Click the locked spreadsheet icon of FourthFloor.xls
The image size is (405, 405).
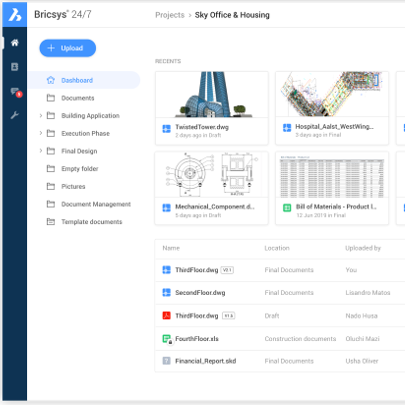(x=167, y=339)
